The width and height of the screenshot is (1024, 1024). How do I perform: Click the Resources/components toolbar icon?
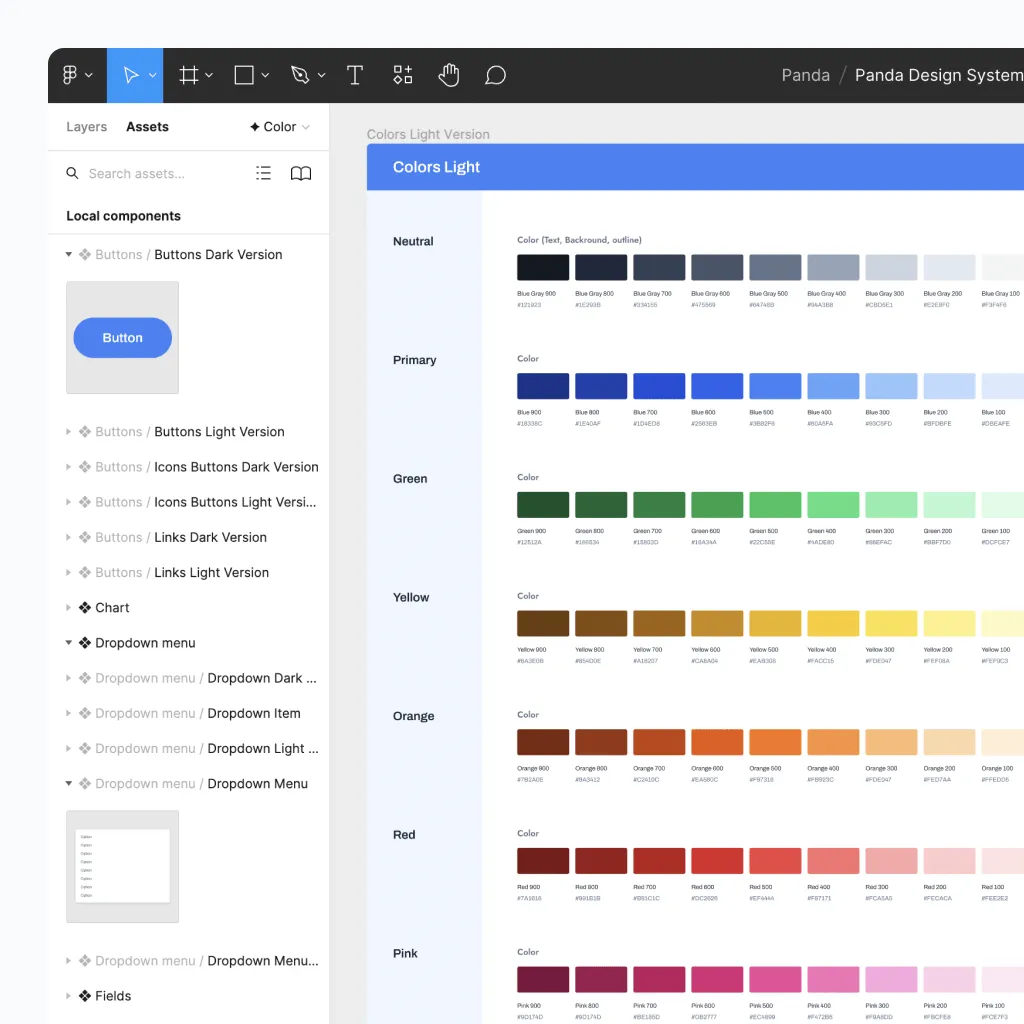[402, 75]
